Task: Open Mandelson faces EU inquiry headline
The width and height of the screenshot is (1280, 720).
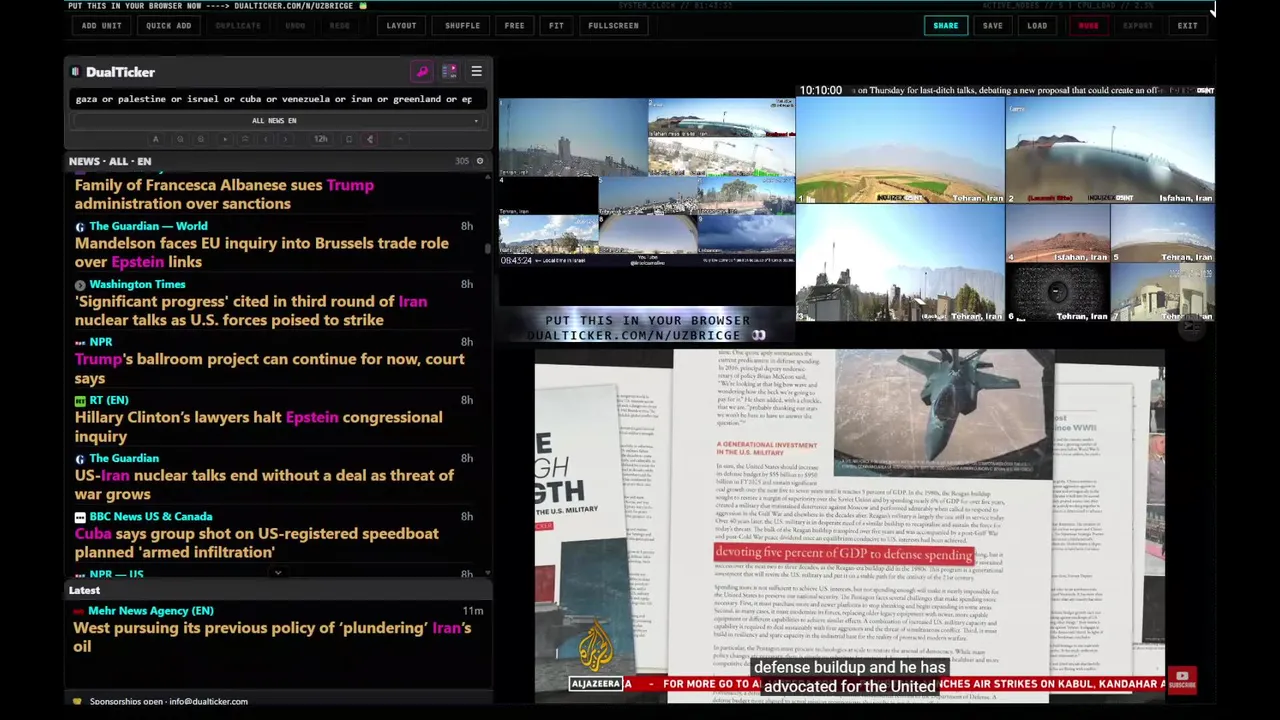Action: tap(261, 252)
